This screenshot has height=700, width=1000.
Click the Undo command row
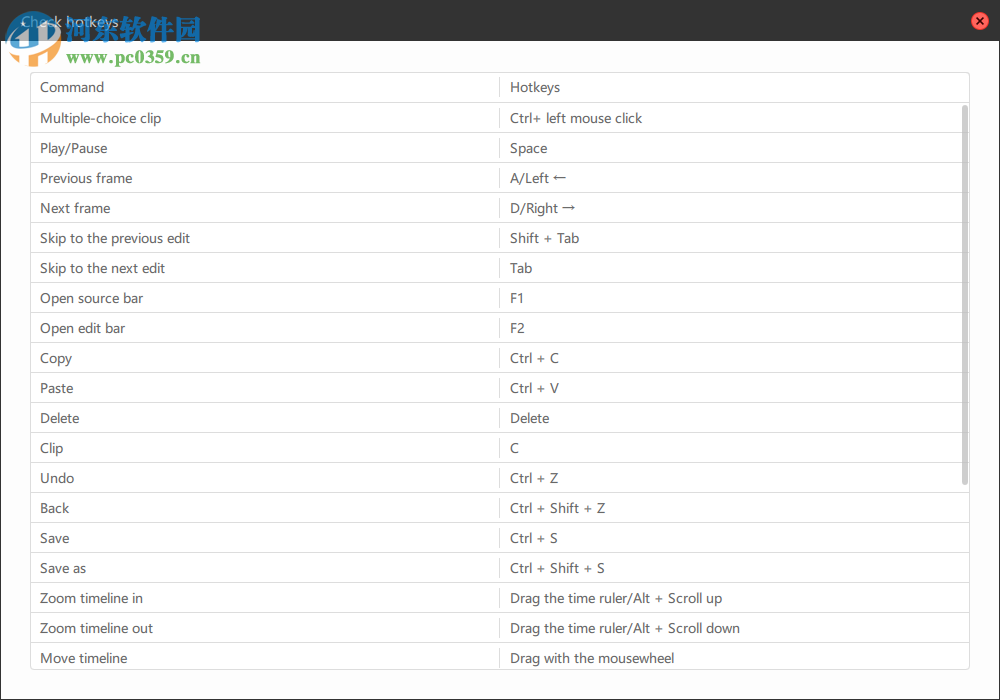57,478
